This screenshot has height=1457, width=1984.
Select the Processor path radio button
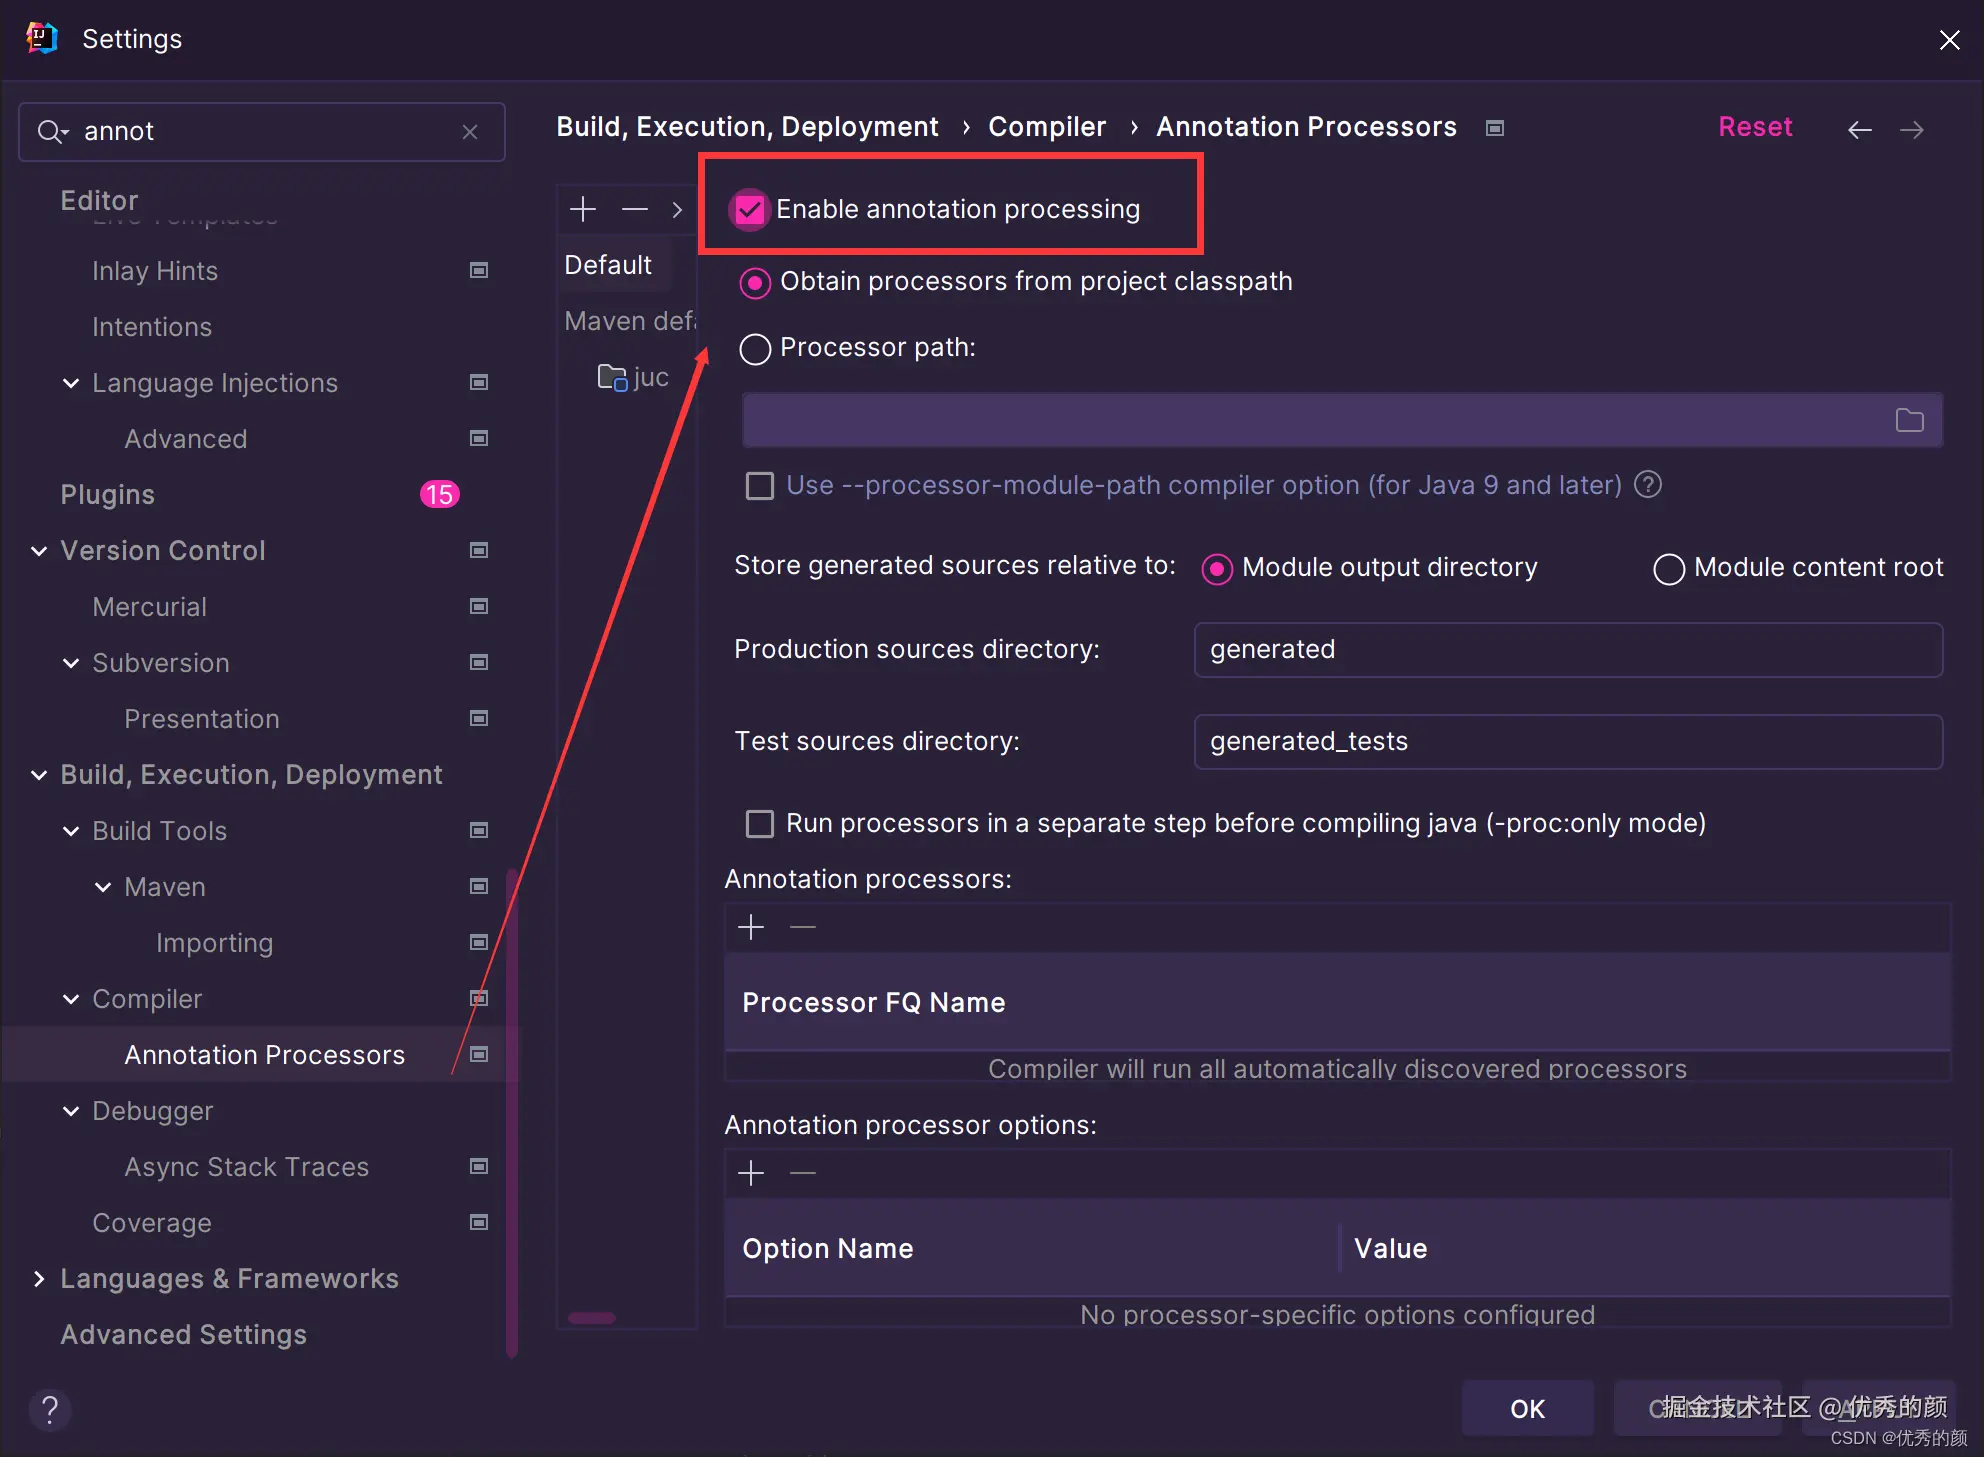click(755, 349)
